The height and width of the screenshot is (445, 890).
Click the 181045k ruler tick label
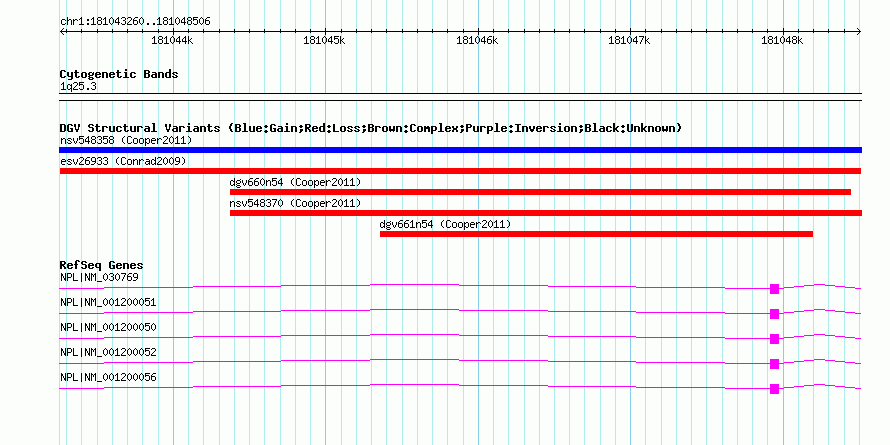click(x=325, y=40)
